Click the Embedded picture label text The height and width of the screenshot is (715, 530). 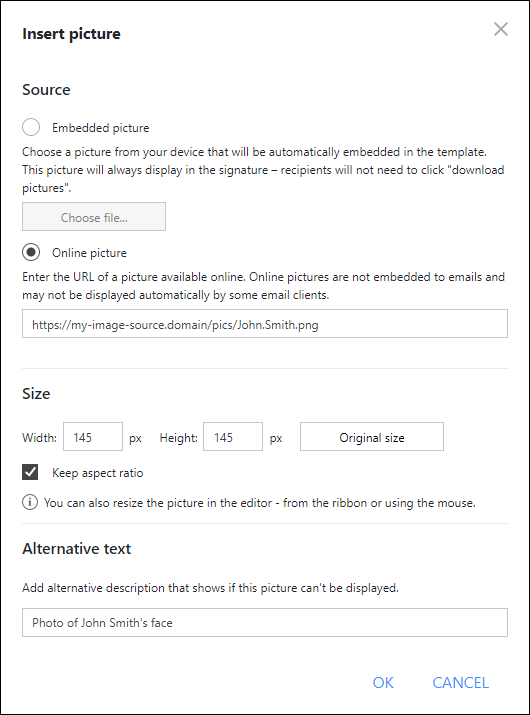coord(100,128)
